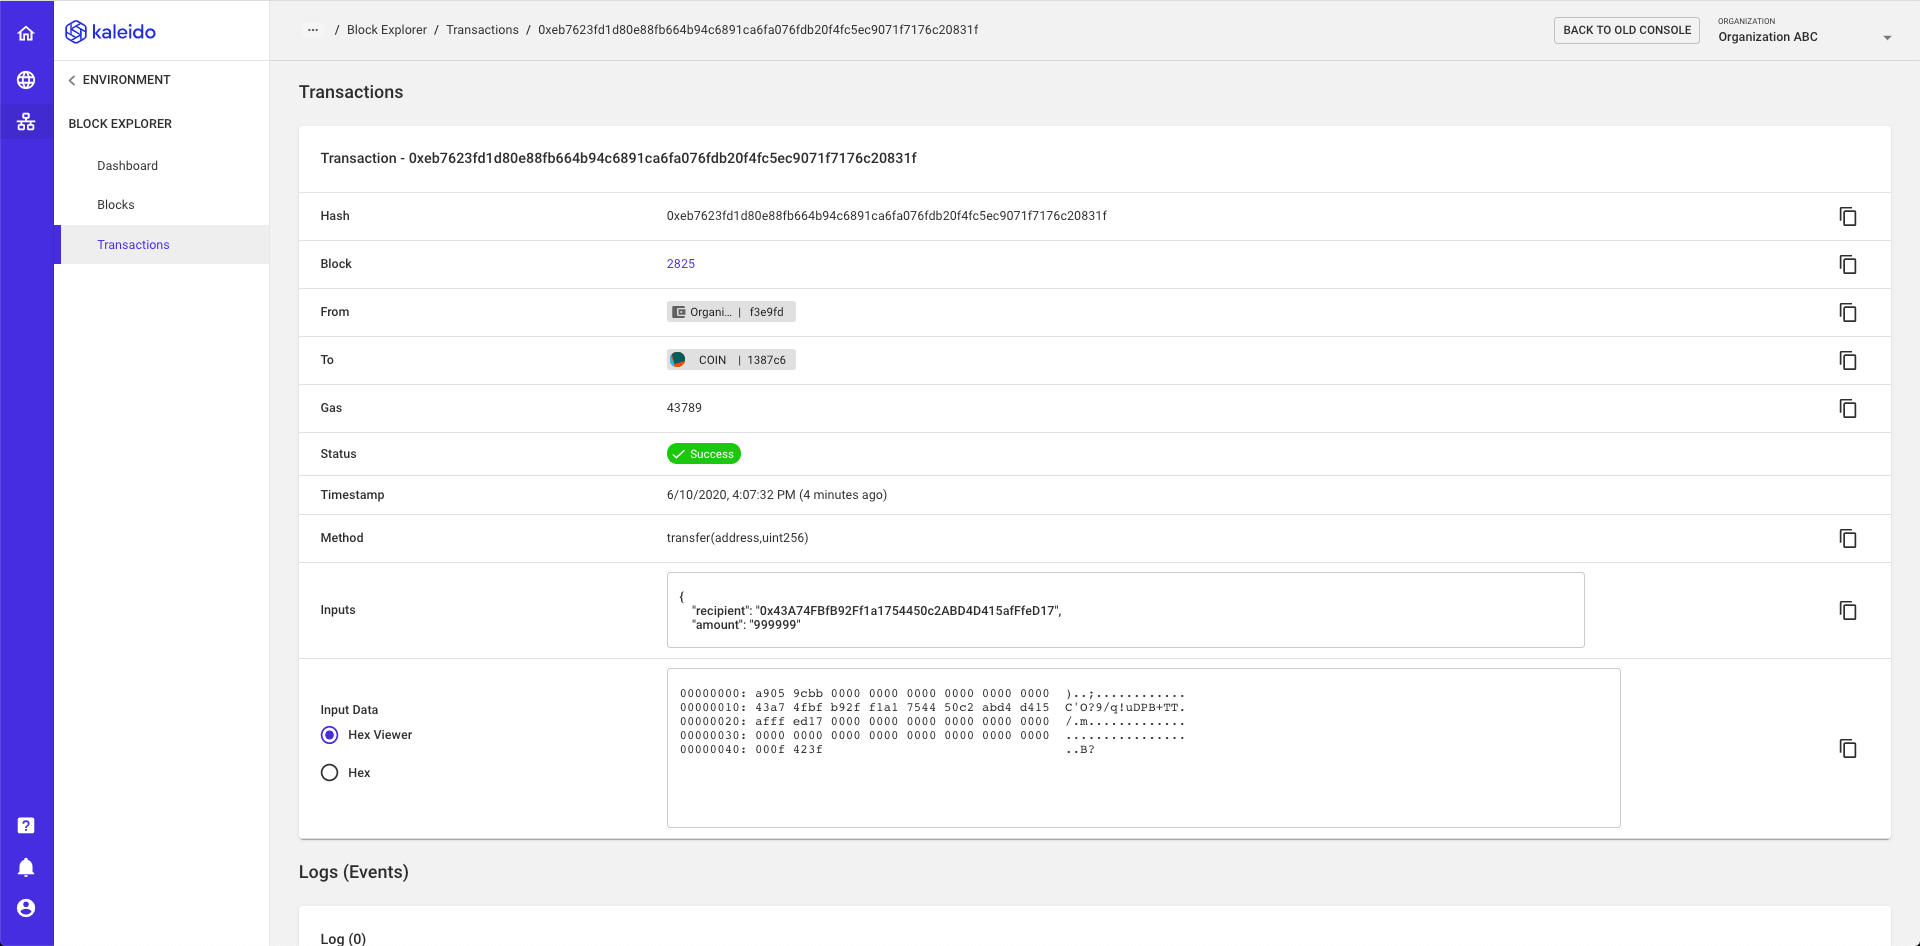The height and width of the screenshot is (946, 1920).
Task: Open the user account icon in sidebar
Action: (x=27, y=908)
